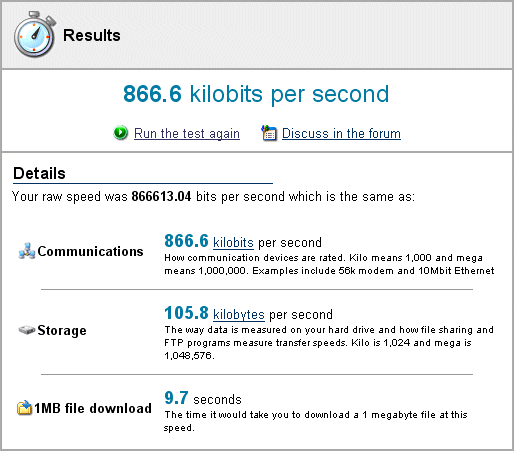Follow the 'kilobits' definition link
The image size is (514, 451).
233,242
